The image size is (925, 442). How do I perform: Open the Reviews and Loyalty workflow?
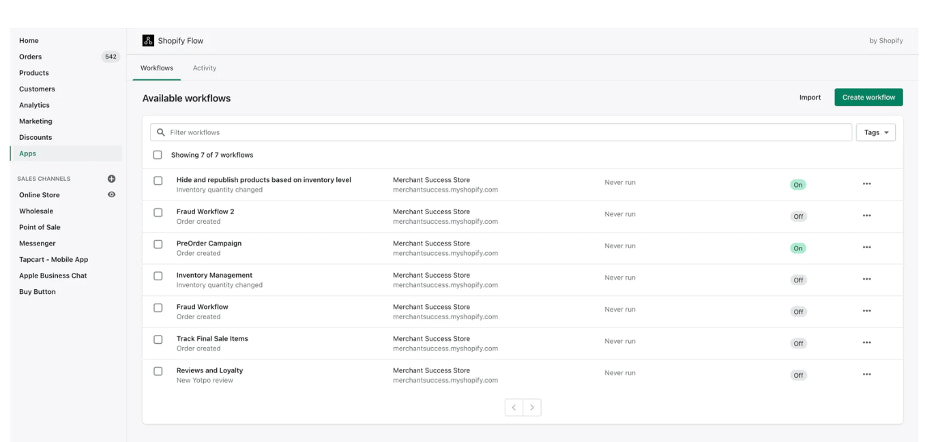pyautogui.click(x=209, y=371)
